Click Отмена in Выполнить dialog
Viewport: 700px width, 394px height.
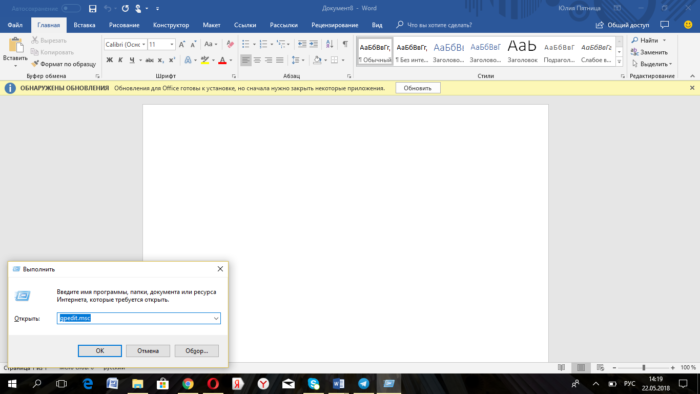click(148, 351)
